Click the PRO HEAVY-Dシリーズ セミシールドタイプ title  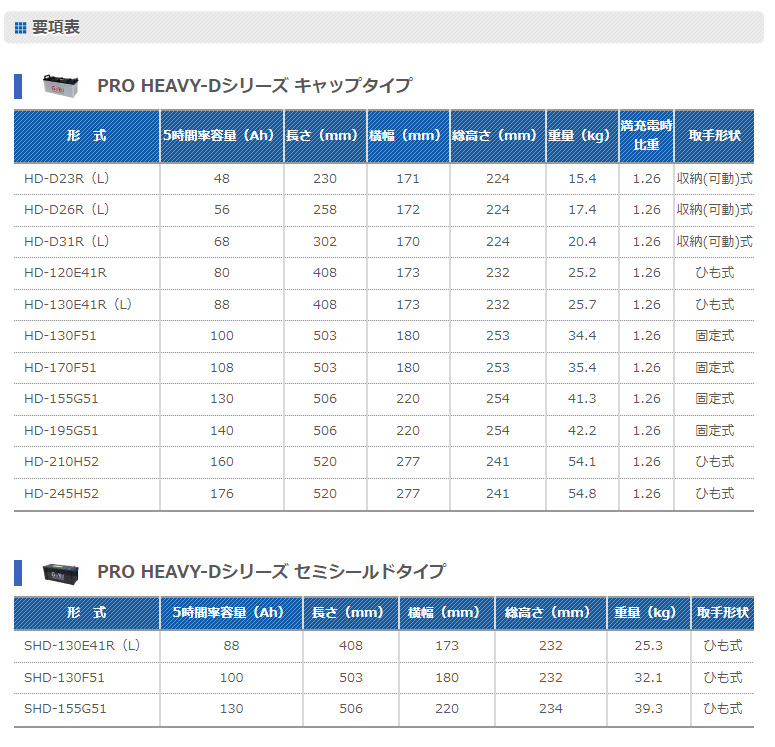[271, 571]
